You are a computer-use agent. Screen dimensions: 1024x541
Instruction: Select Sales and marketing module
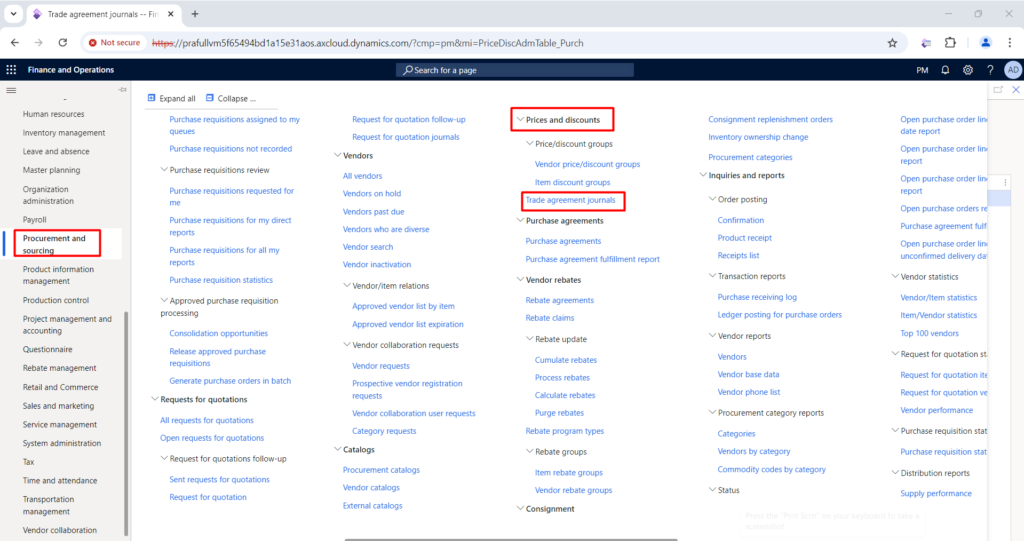coord(58,406)
